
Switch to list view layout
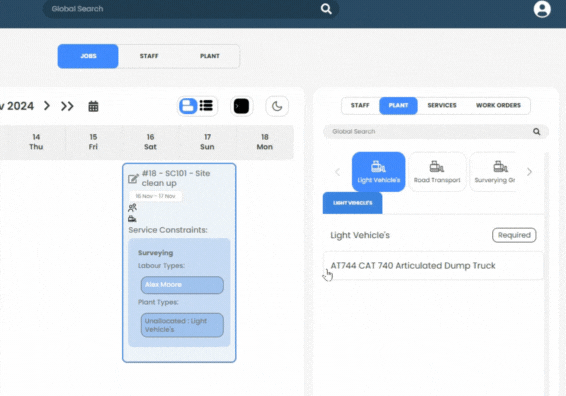click(x=206, y=106)
